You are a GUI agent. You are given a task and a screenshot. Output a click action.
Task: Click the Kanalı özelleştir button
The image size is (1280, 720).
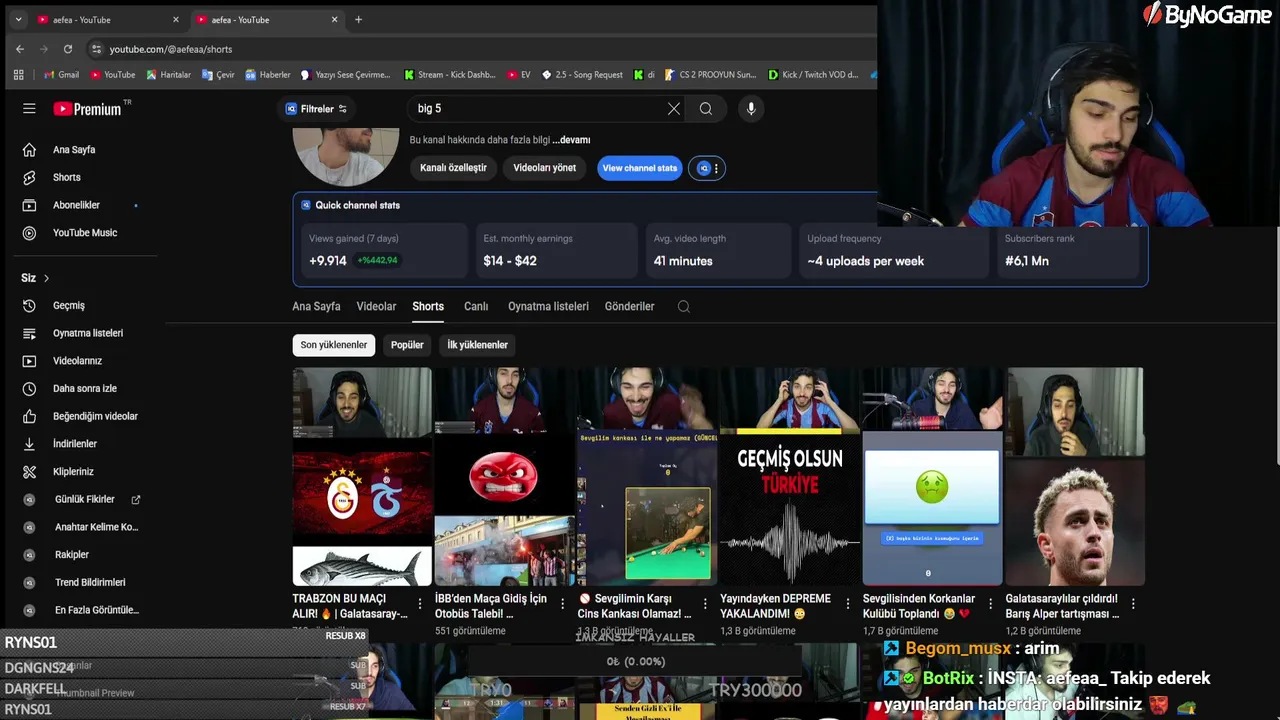pos(453,168)
